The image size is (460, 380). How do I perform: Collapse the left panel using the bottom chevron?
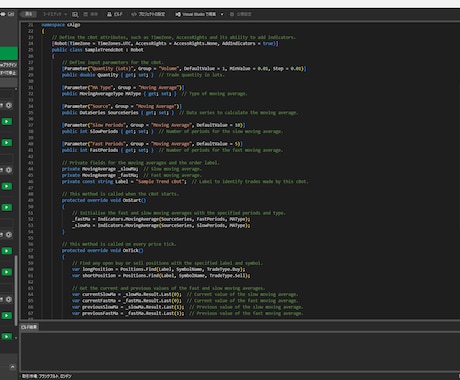[12, 367]
